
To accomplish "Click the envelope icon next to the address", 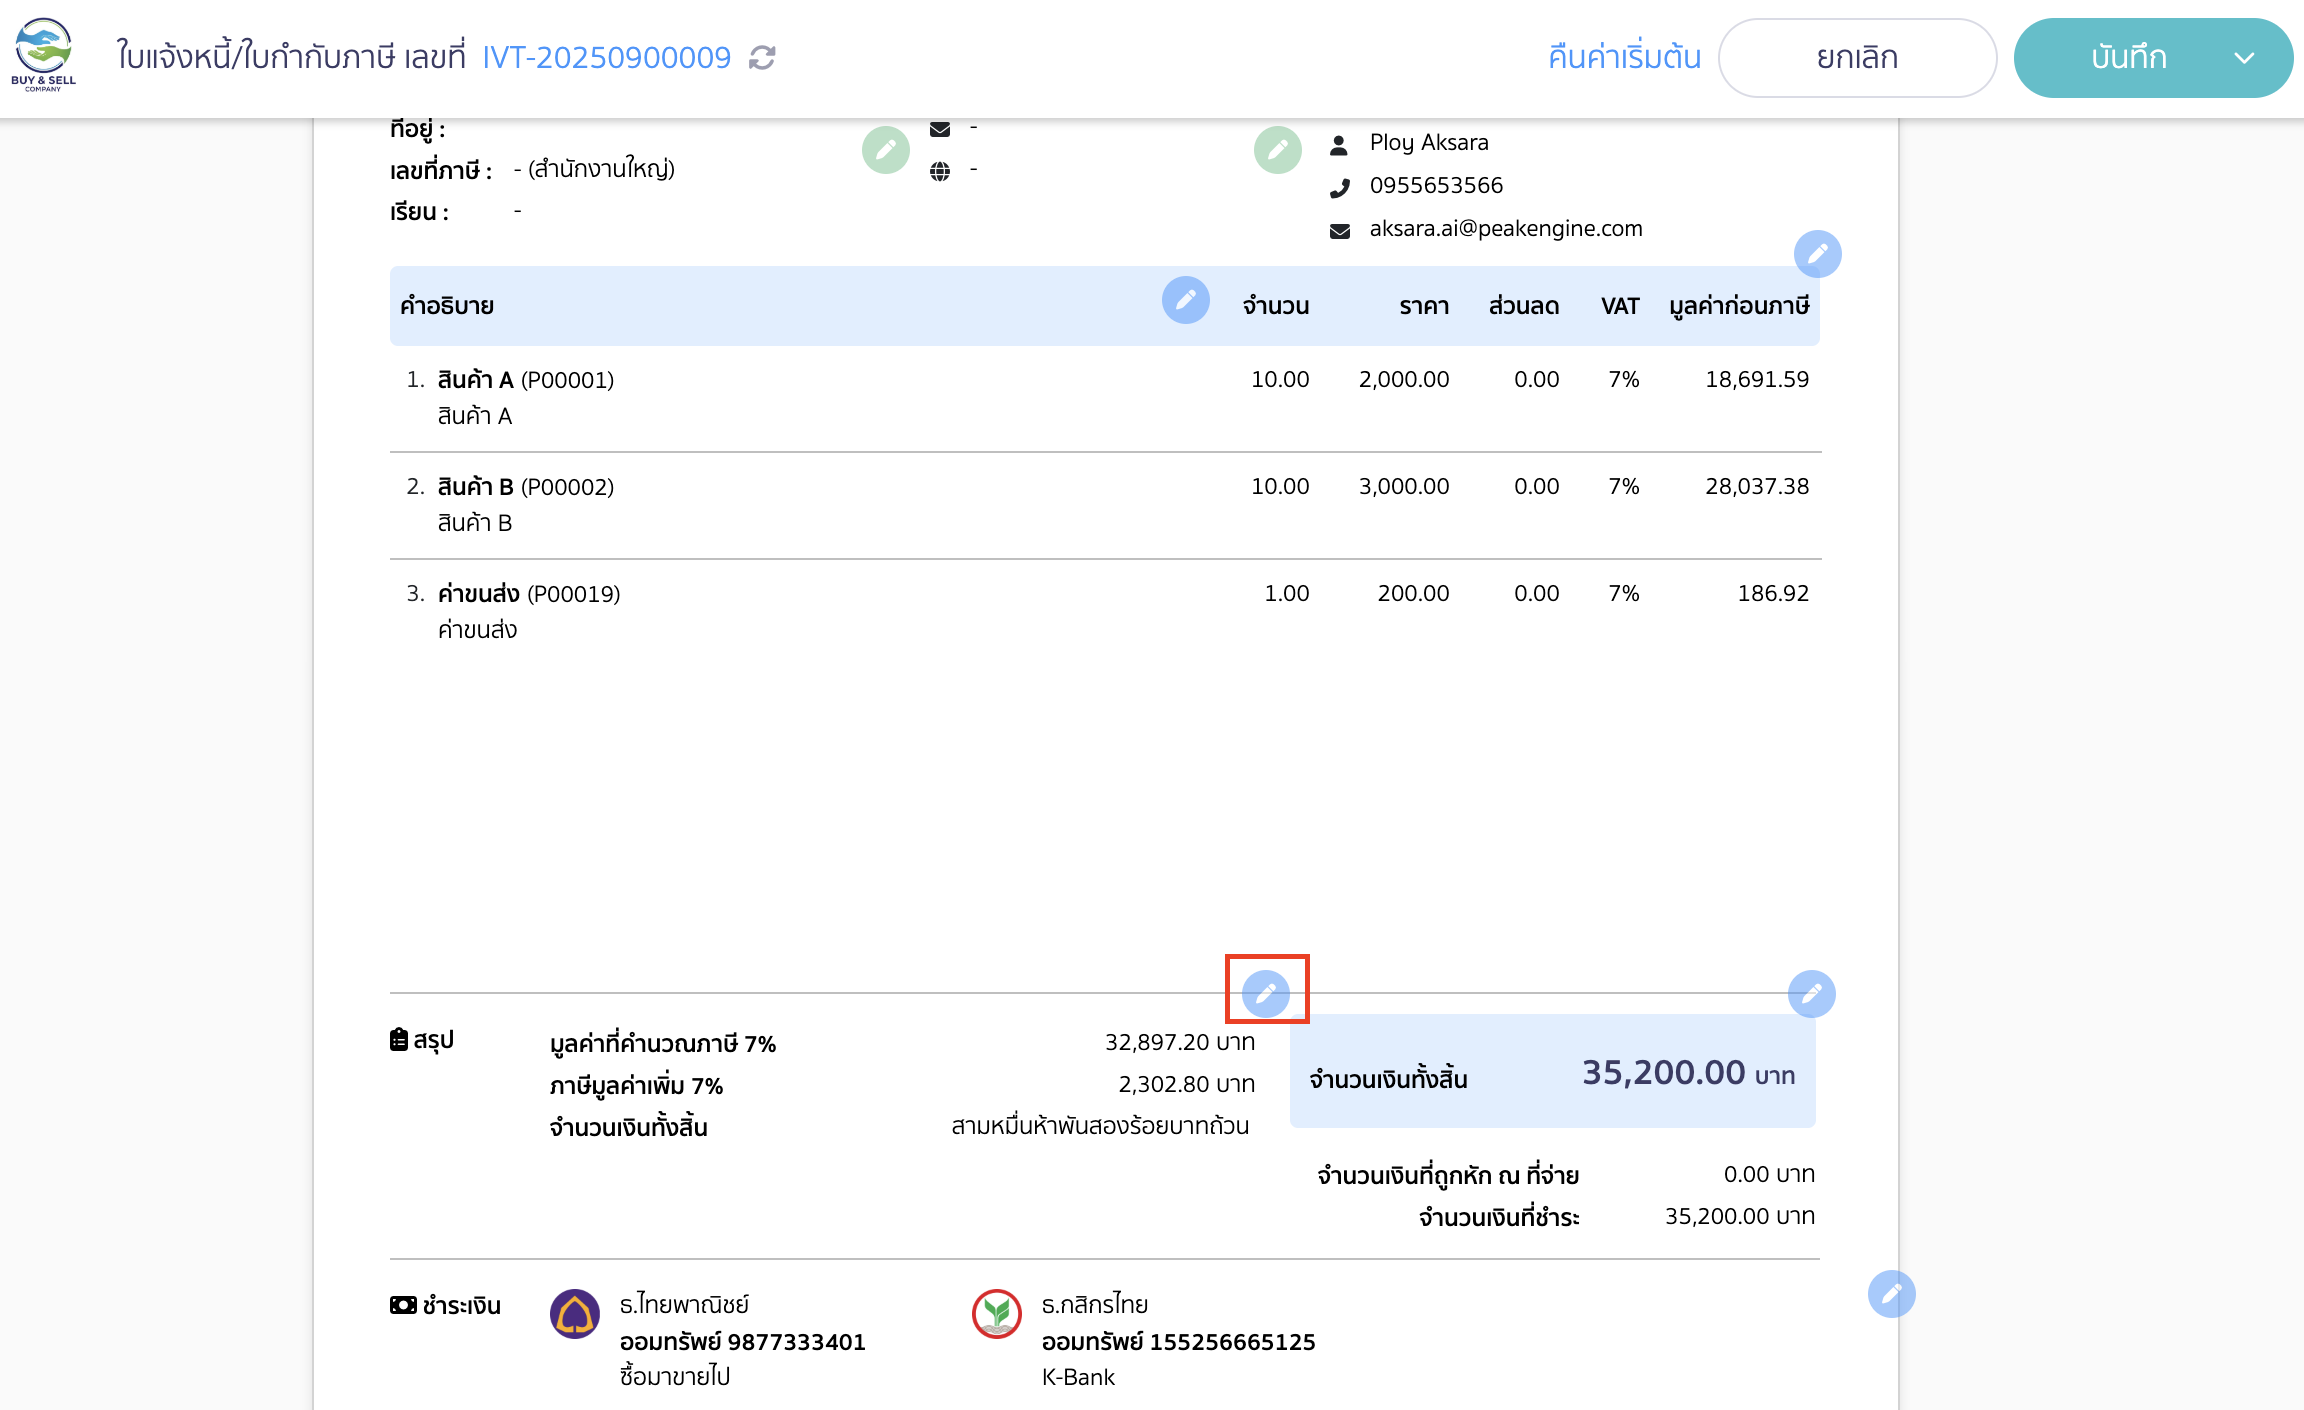I will coord(940,129).
